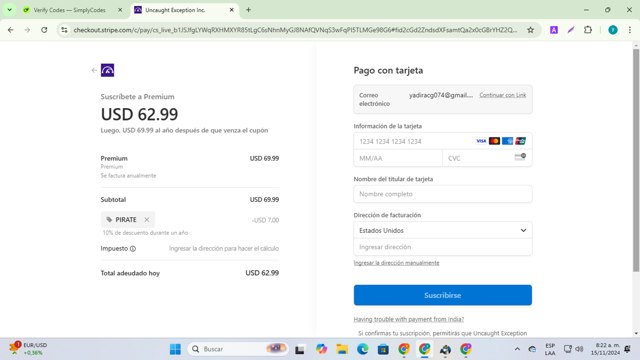
Task: Open the Estados Unidos country dropdown
Action: 443,230
